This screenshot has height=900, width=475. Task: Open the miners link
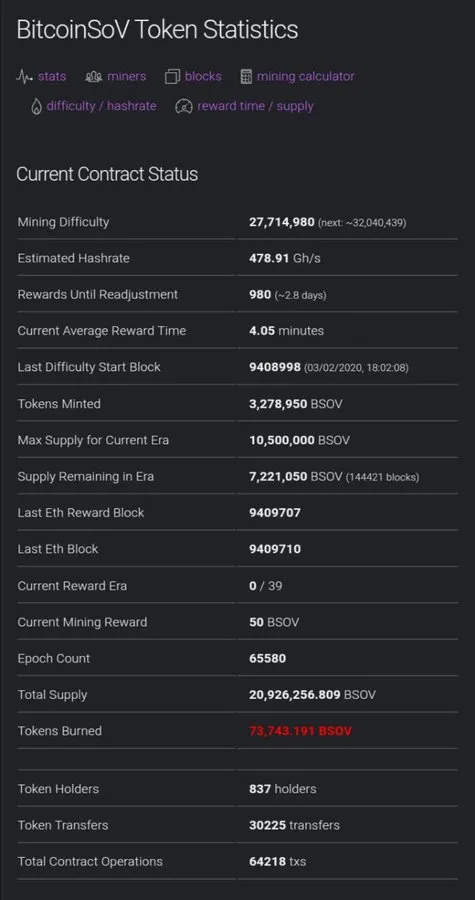(127, 76)
